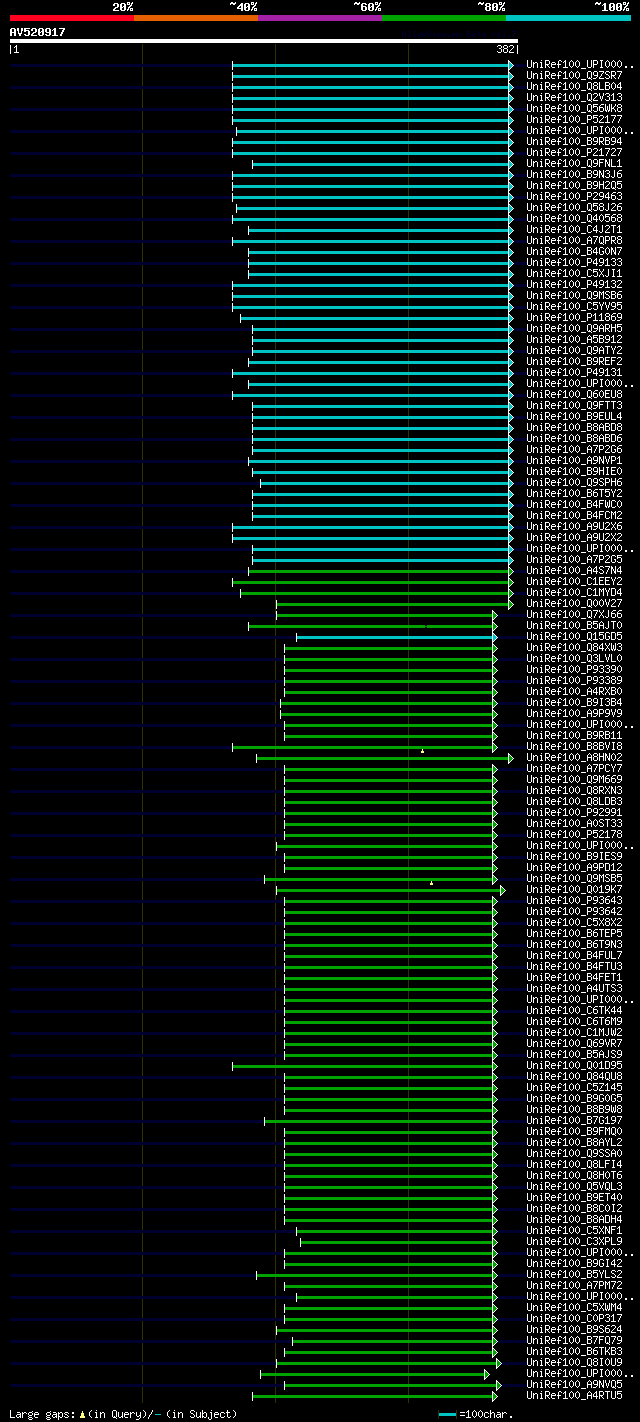Click the purple ~60% legend segment

(x=320, y=18)
